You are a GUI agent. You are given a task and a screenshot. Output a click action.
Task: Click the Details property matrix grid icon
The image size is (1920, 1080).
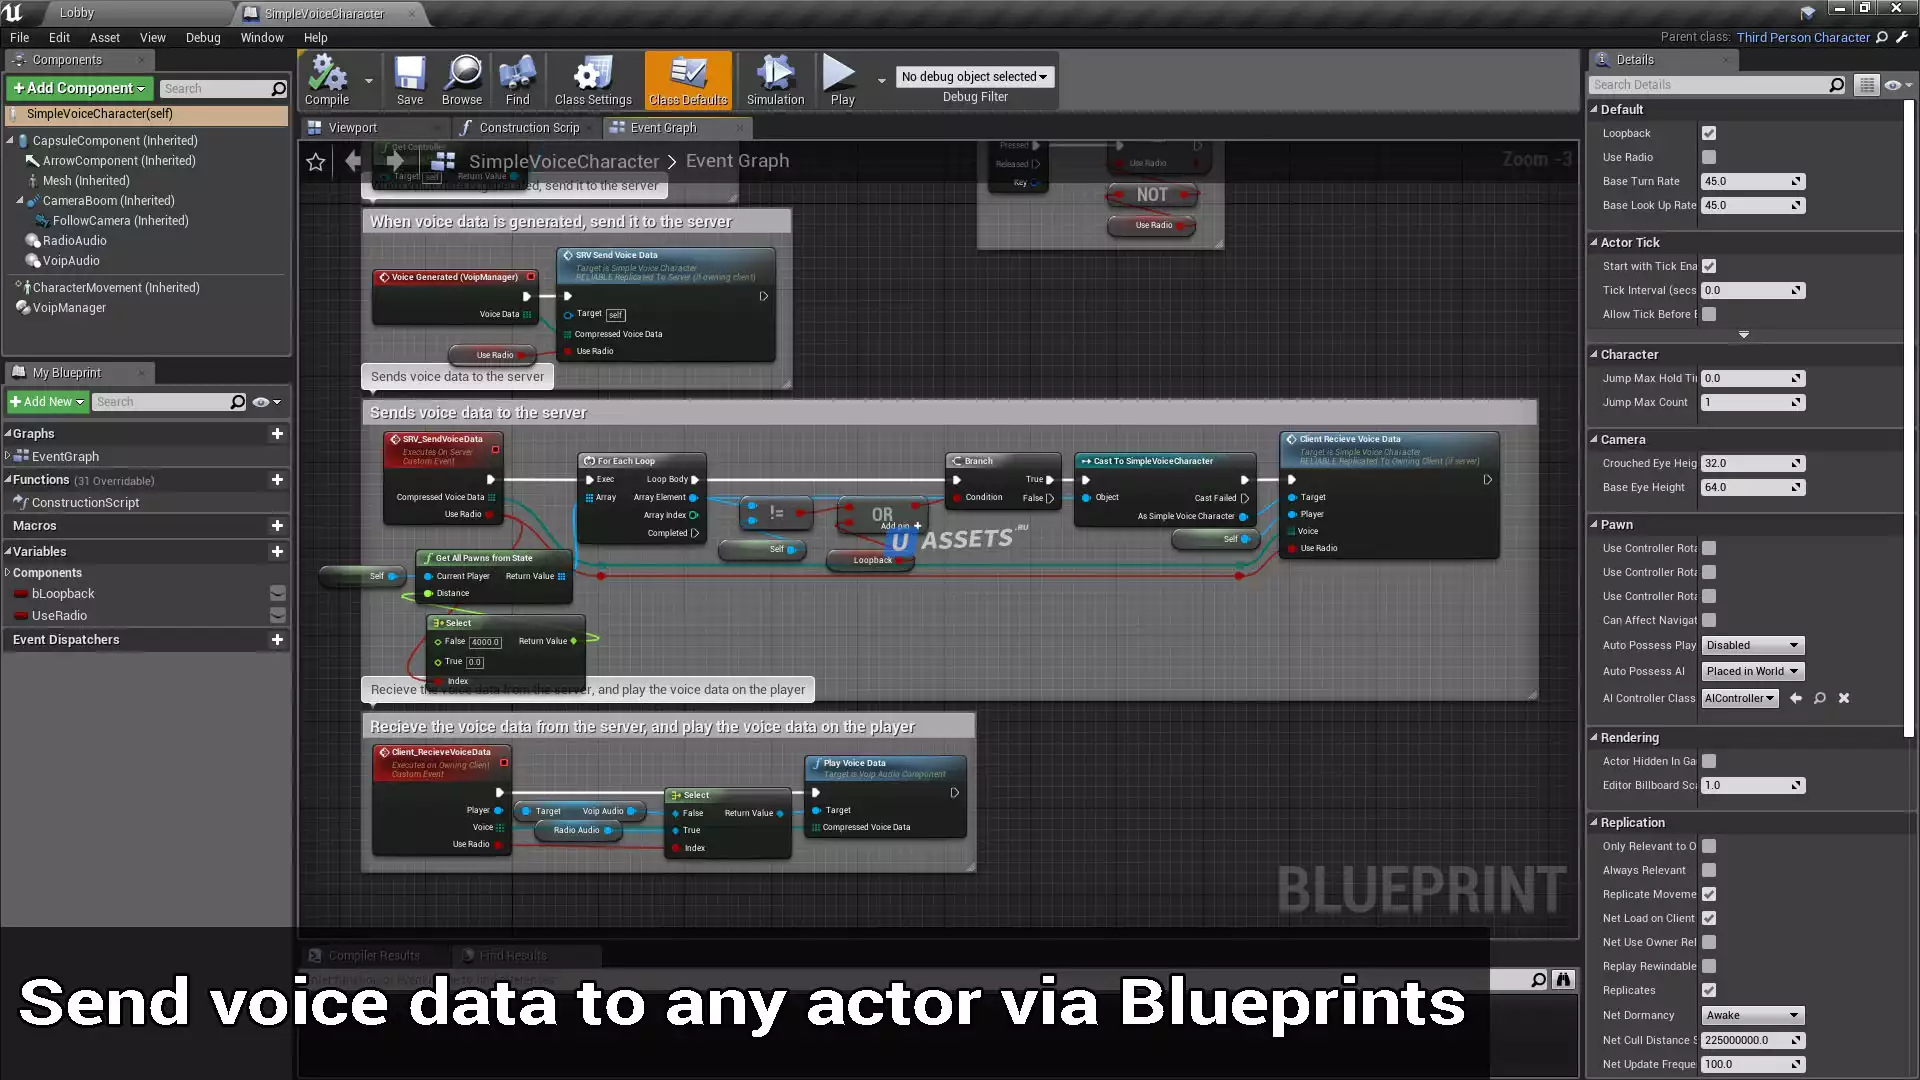pyautogui.click(x=1866, y=85)
